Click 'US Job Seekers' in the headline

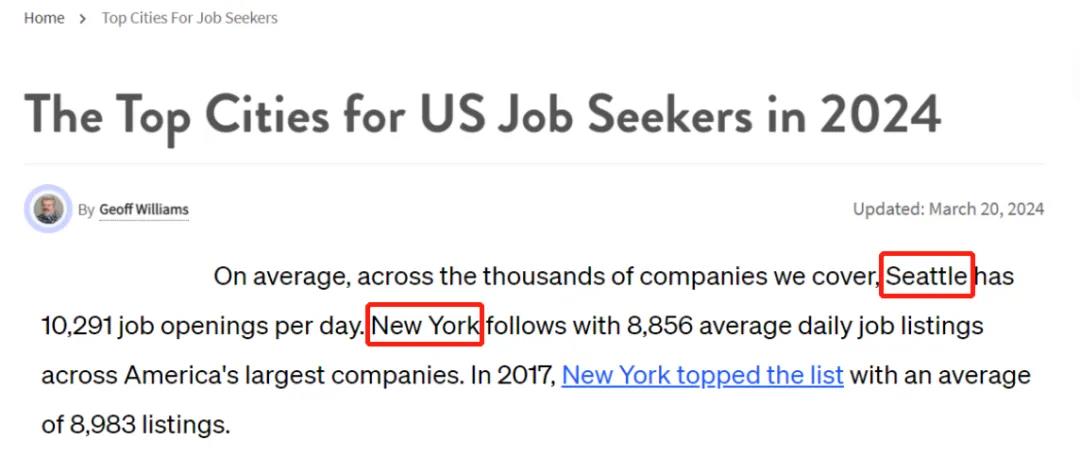coord(585,115)
